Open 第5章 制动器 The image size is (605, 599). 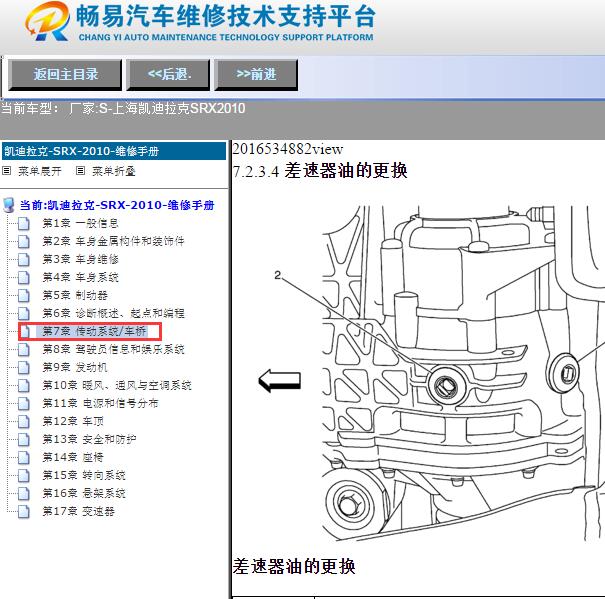(75, 295)
